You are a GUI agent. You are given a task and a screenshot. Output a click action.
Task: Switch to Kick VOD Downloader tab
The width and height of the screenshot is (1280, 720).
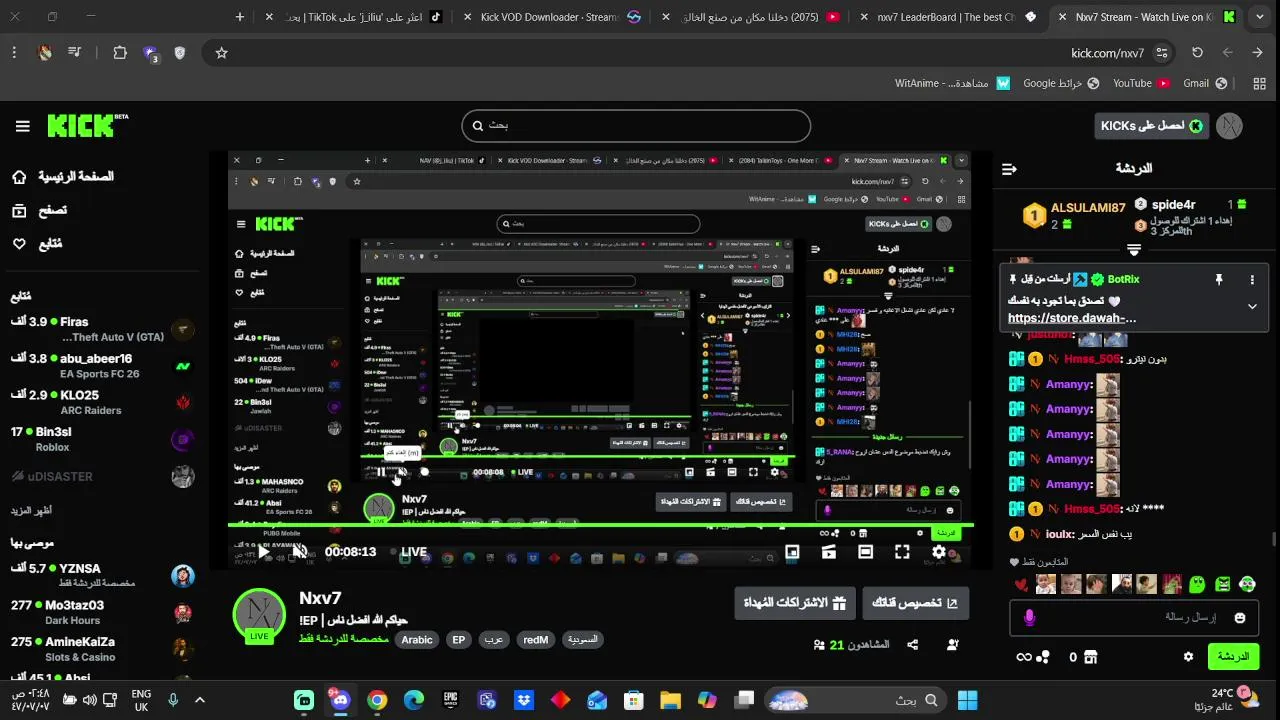coord(551,17)
